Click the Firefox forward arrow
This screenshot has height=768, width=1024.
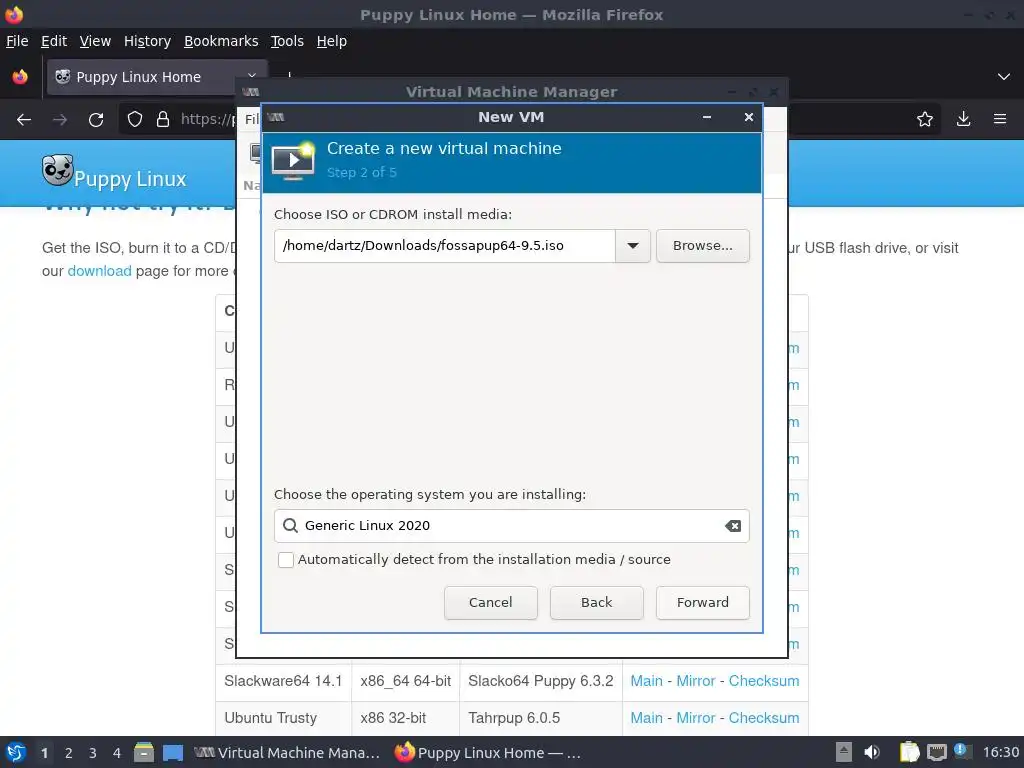[59, 120]
